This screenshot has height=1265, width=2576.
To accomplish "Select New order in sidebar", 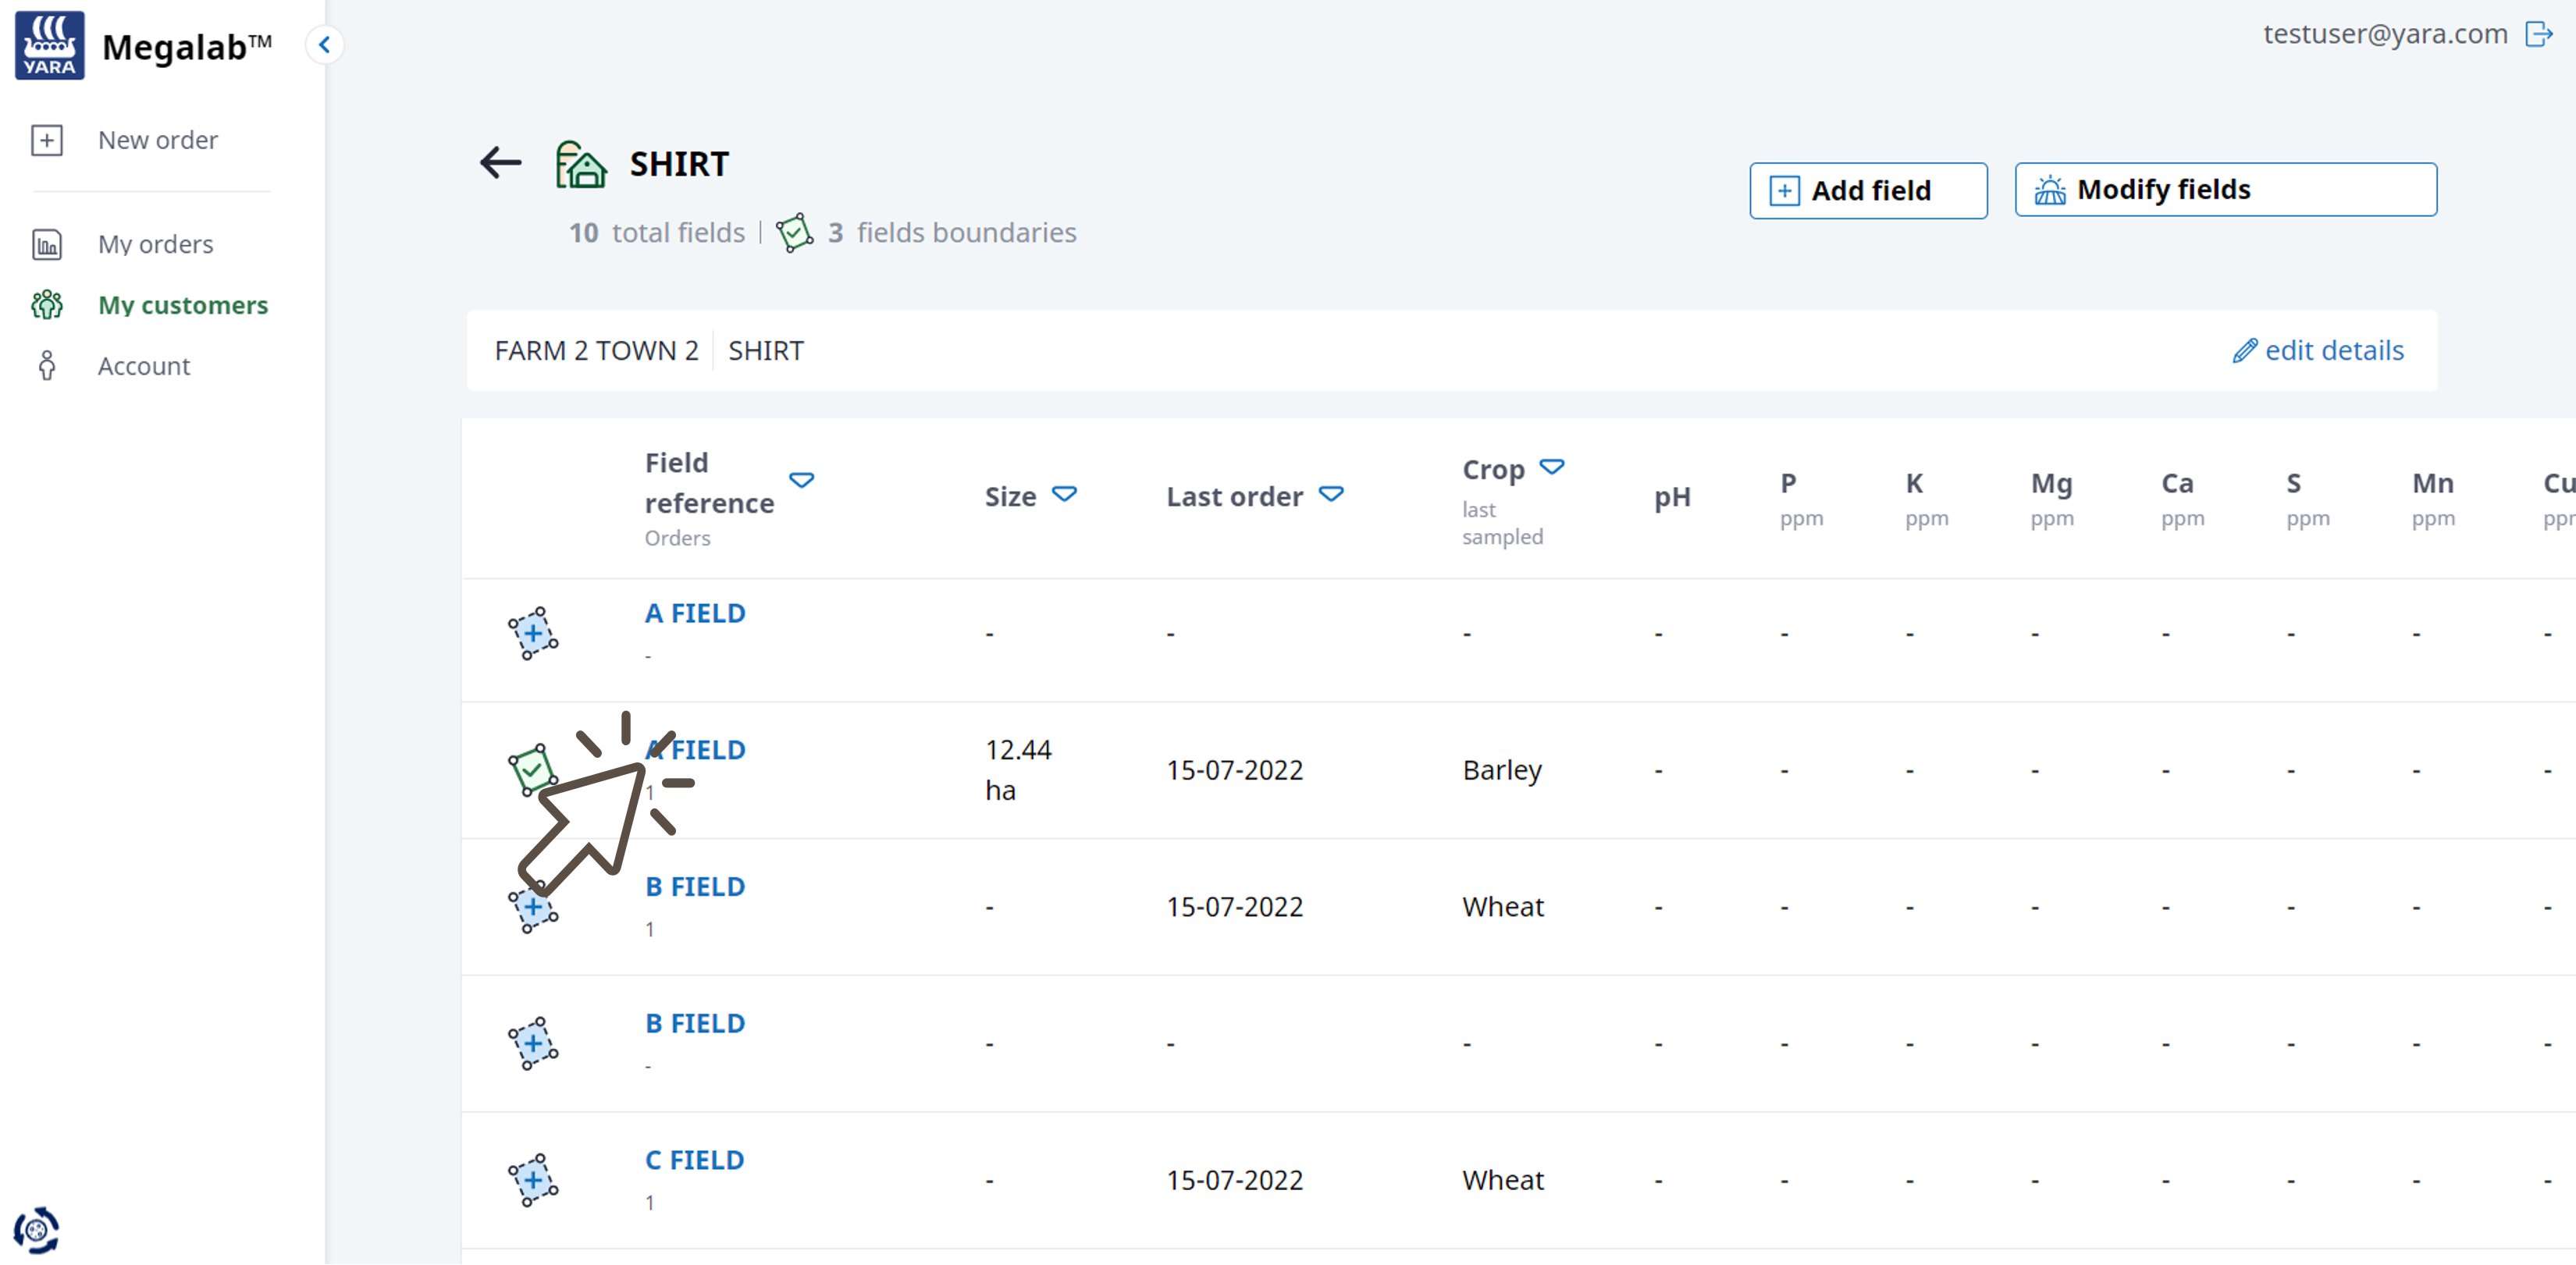I will (157, 140).
